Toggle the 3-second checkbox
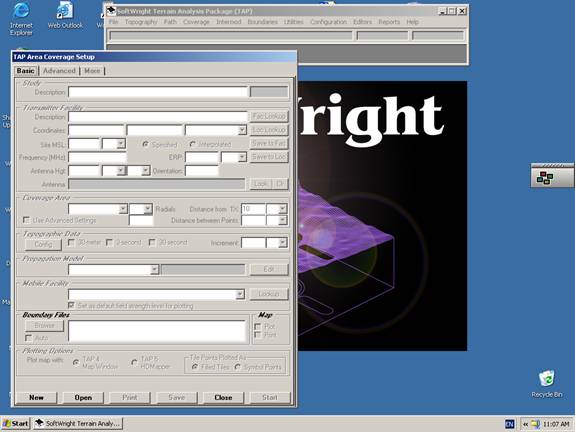 pyautogui.click(x=109, y=243)
